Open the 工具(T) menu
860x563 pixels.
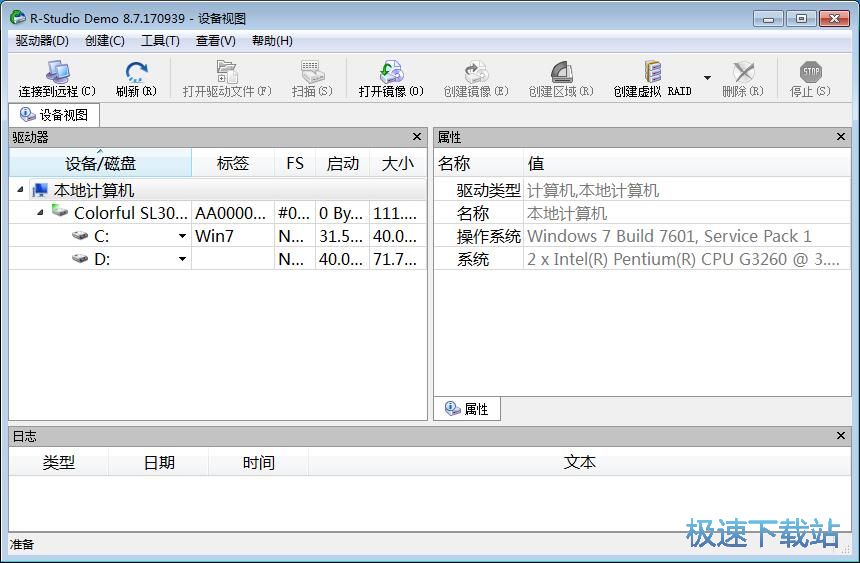tap(160, 41)
